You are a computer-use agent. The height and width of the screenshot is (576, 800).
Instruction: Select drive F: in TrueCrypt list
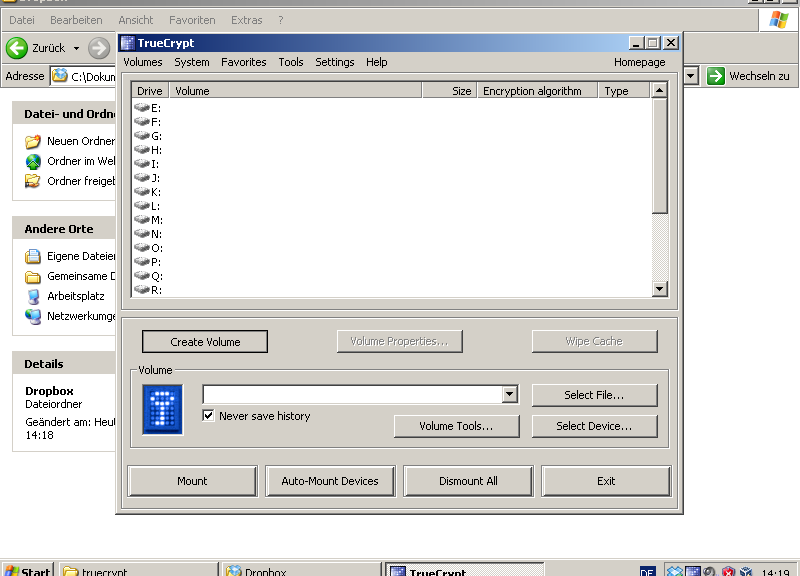point(147,122)
